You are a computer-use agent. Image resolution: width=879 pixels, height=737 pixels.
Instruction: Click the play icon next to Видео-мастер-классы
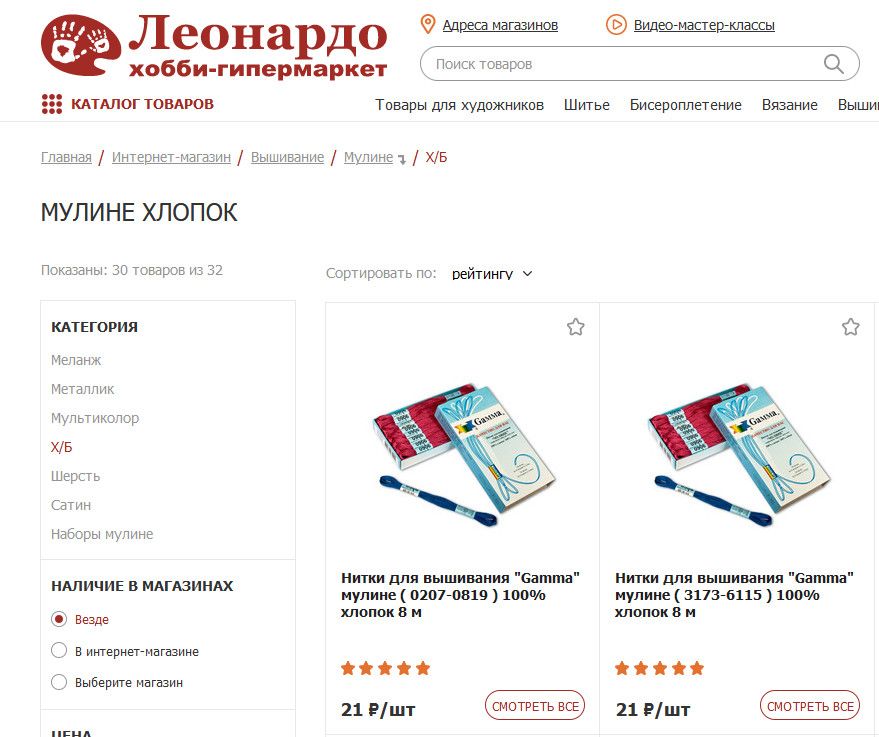[616, 25]
